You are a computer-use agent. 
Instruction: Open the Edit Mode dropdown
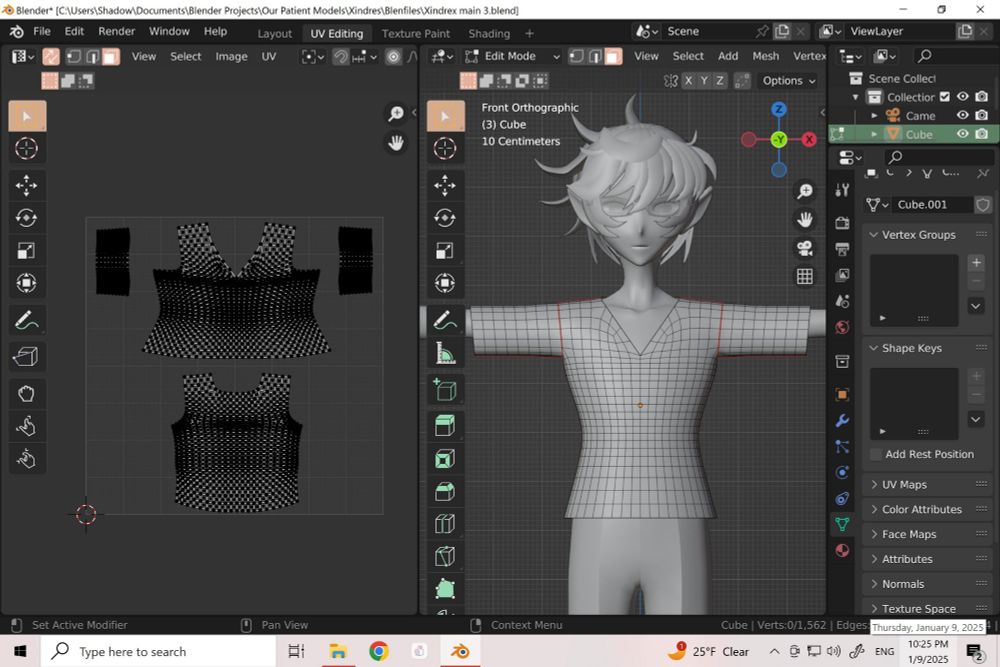tap(511, 56)
